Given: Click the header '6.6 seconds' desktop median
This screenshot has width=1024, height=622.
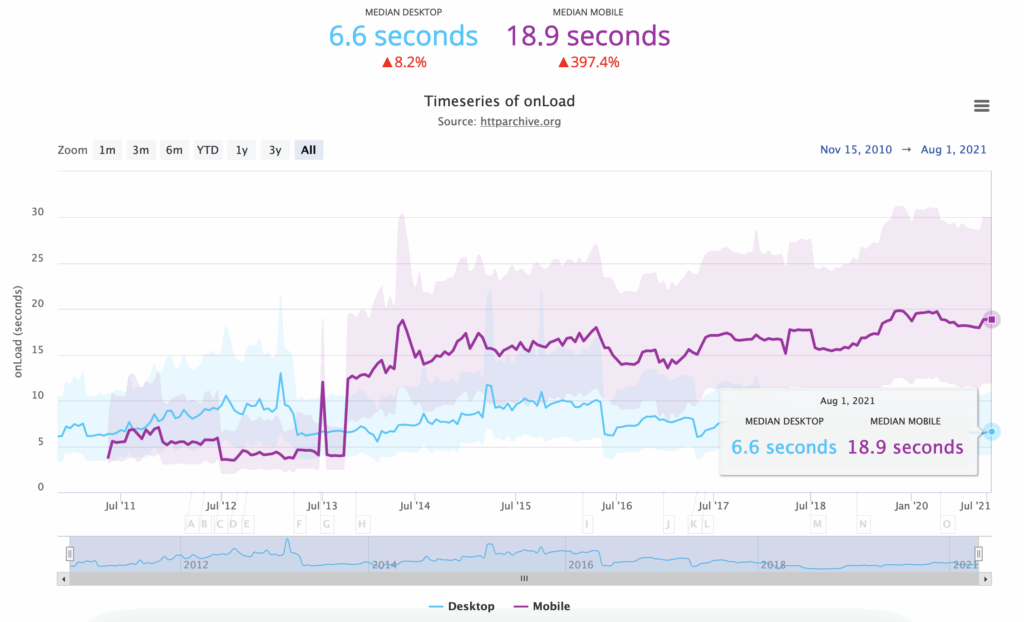Looking at the screenshot, I should tap(403, 36).
